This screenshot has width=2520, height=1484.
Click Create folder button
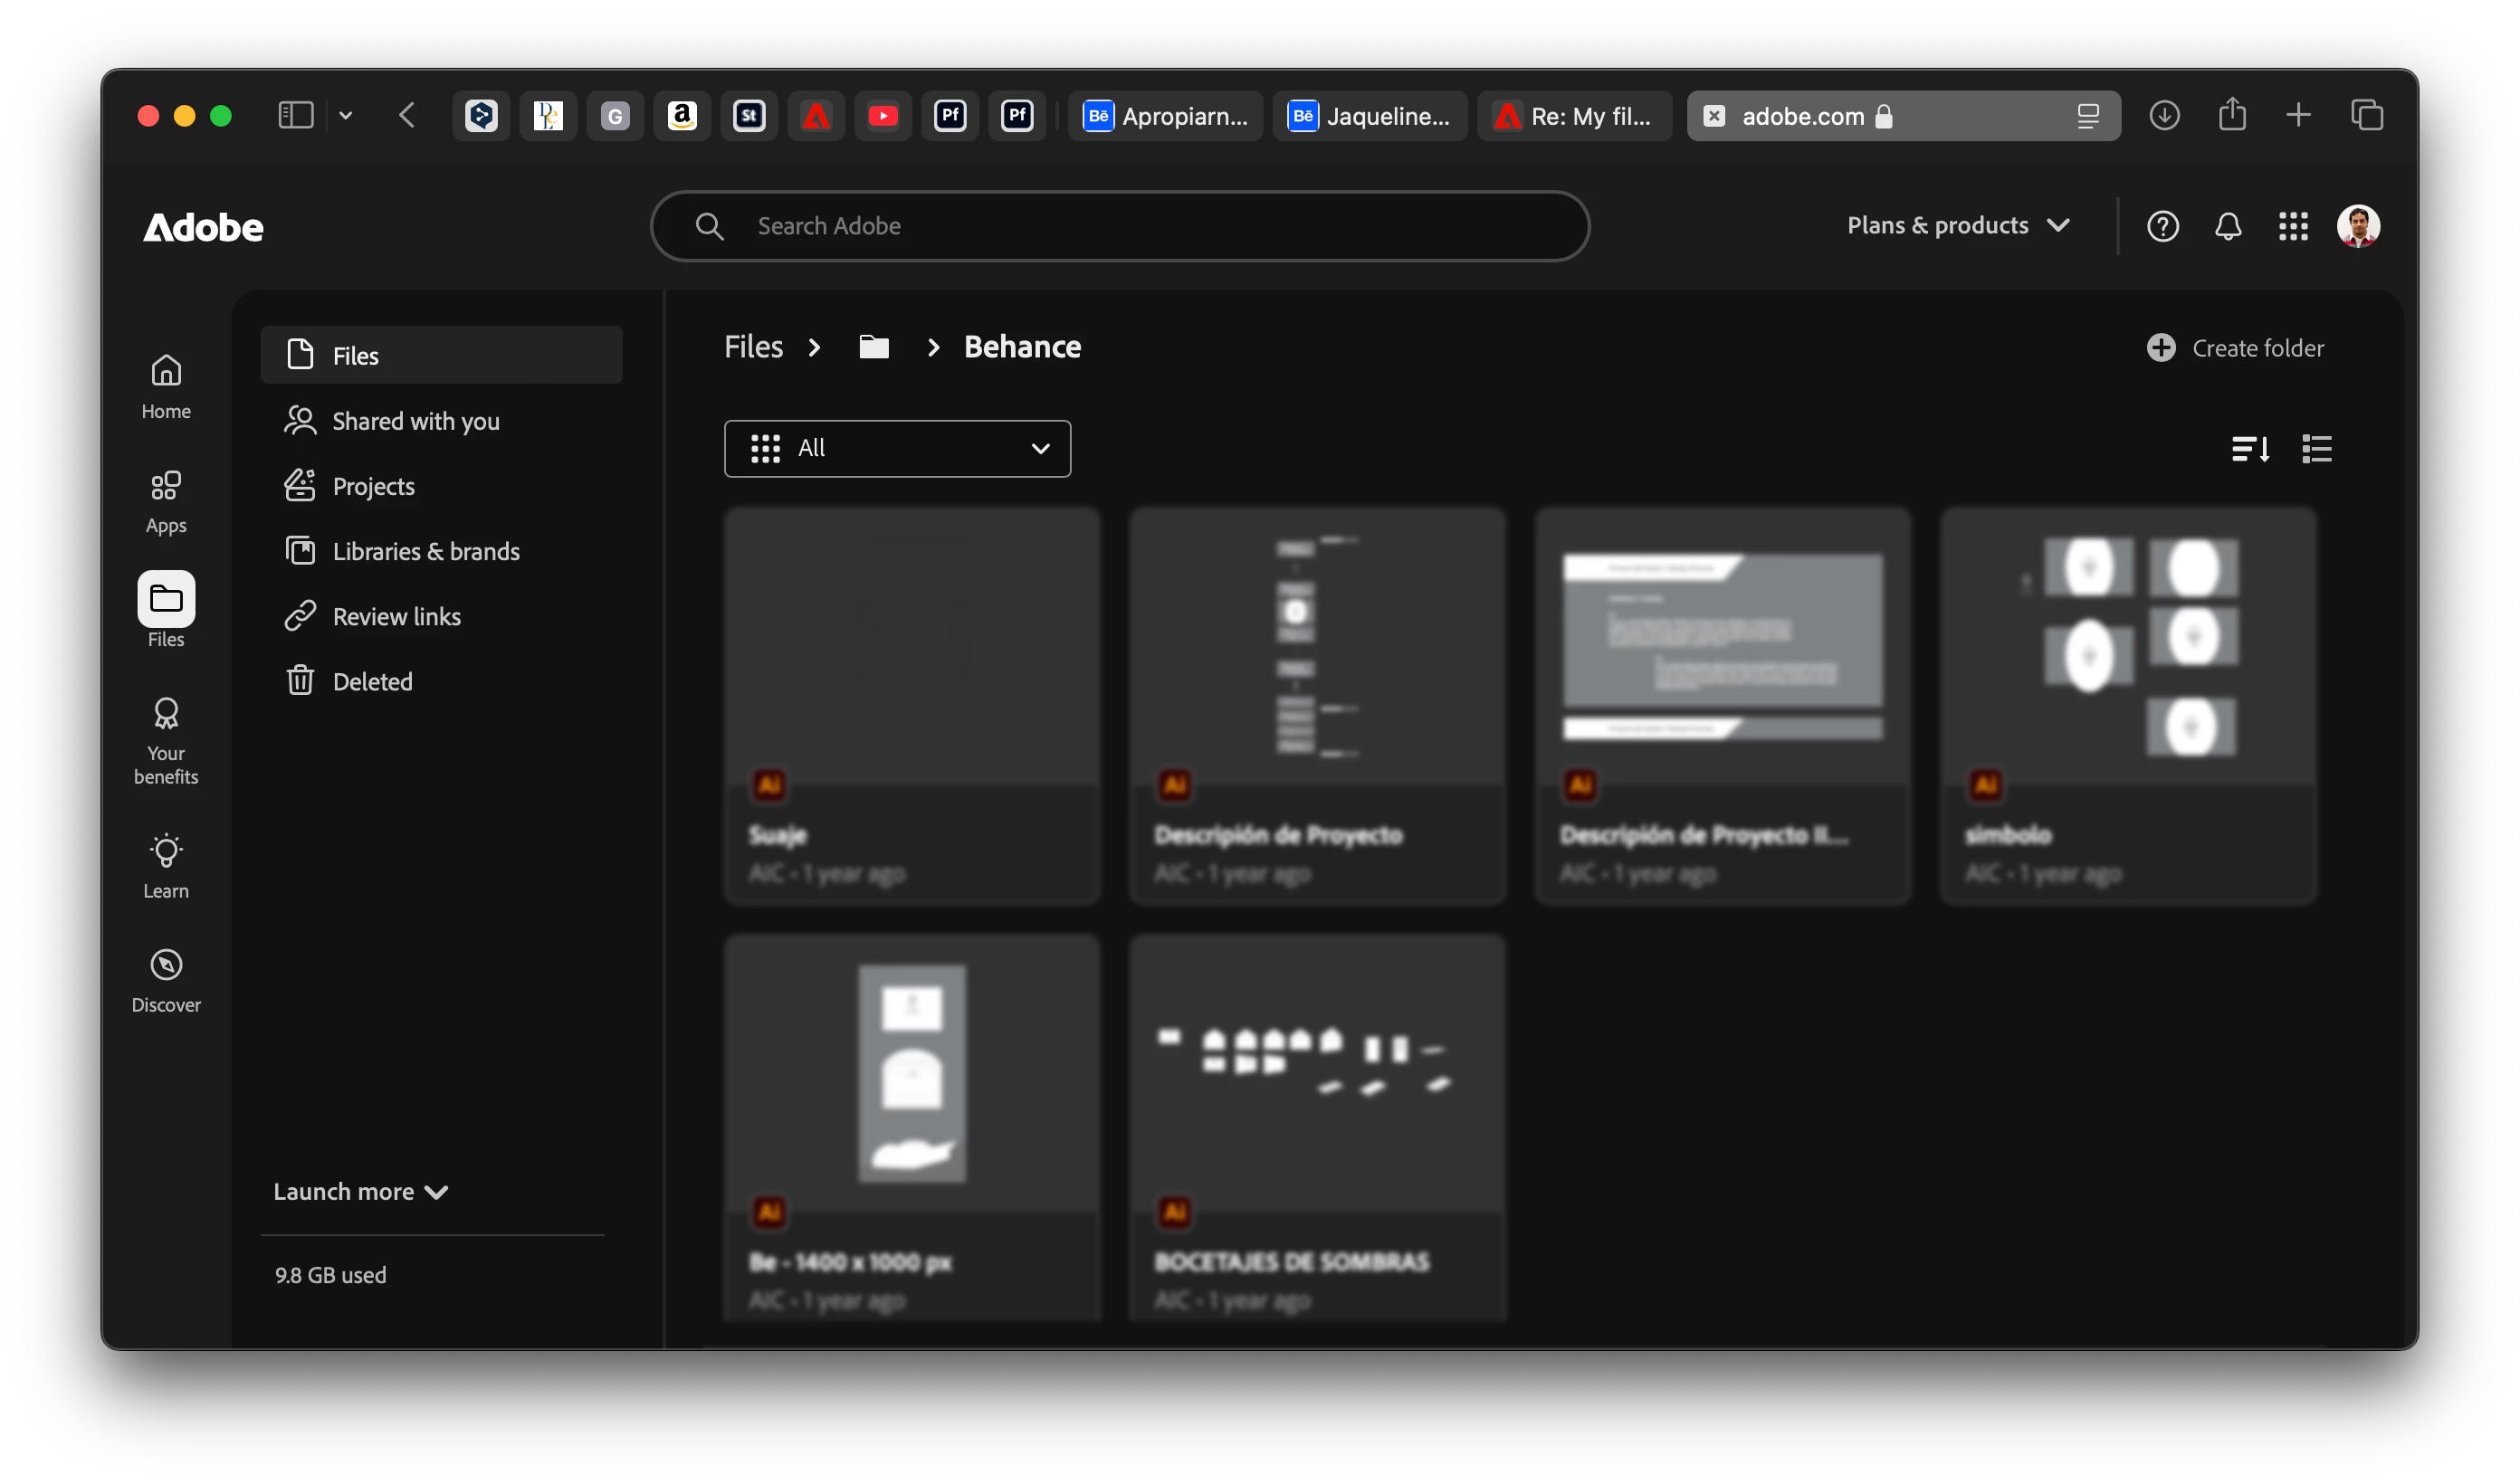coord(2235,349)
